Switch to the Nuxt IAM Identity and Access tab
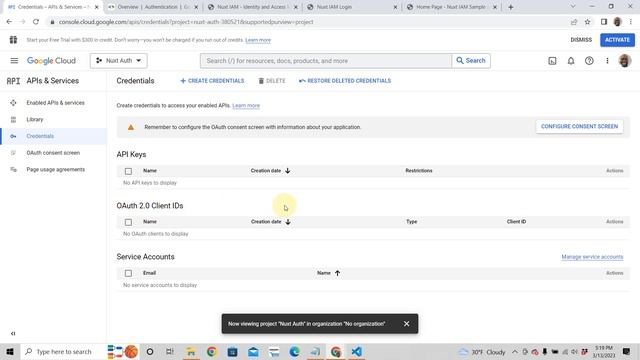640x360 pixels. click(253, 7)
